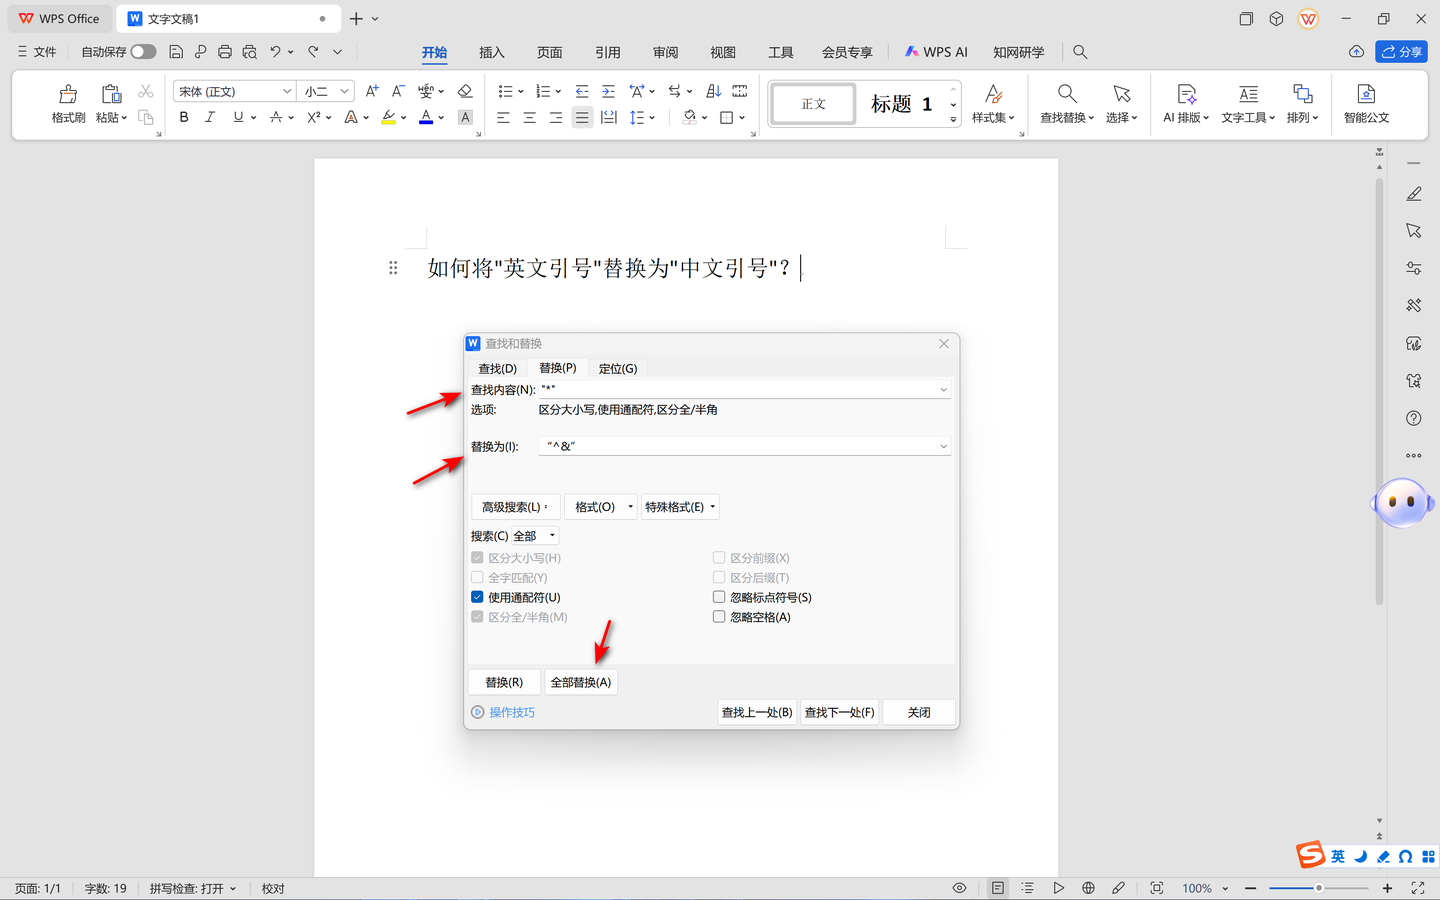Open the Find and Replace magnifier tool
Screen dimensions: 1440x900
pyautogui.click(x=1067, y=95)
